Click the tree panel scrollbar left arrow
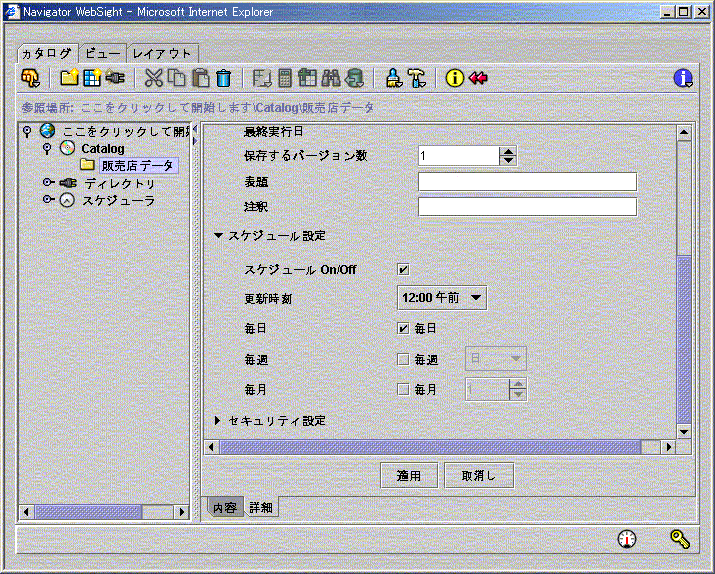 [26, 512]
